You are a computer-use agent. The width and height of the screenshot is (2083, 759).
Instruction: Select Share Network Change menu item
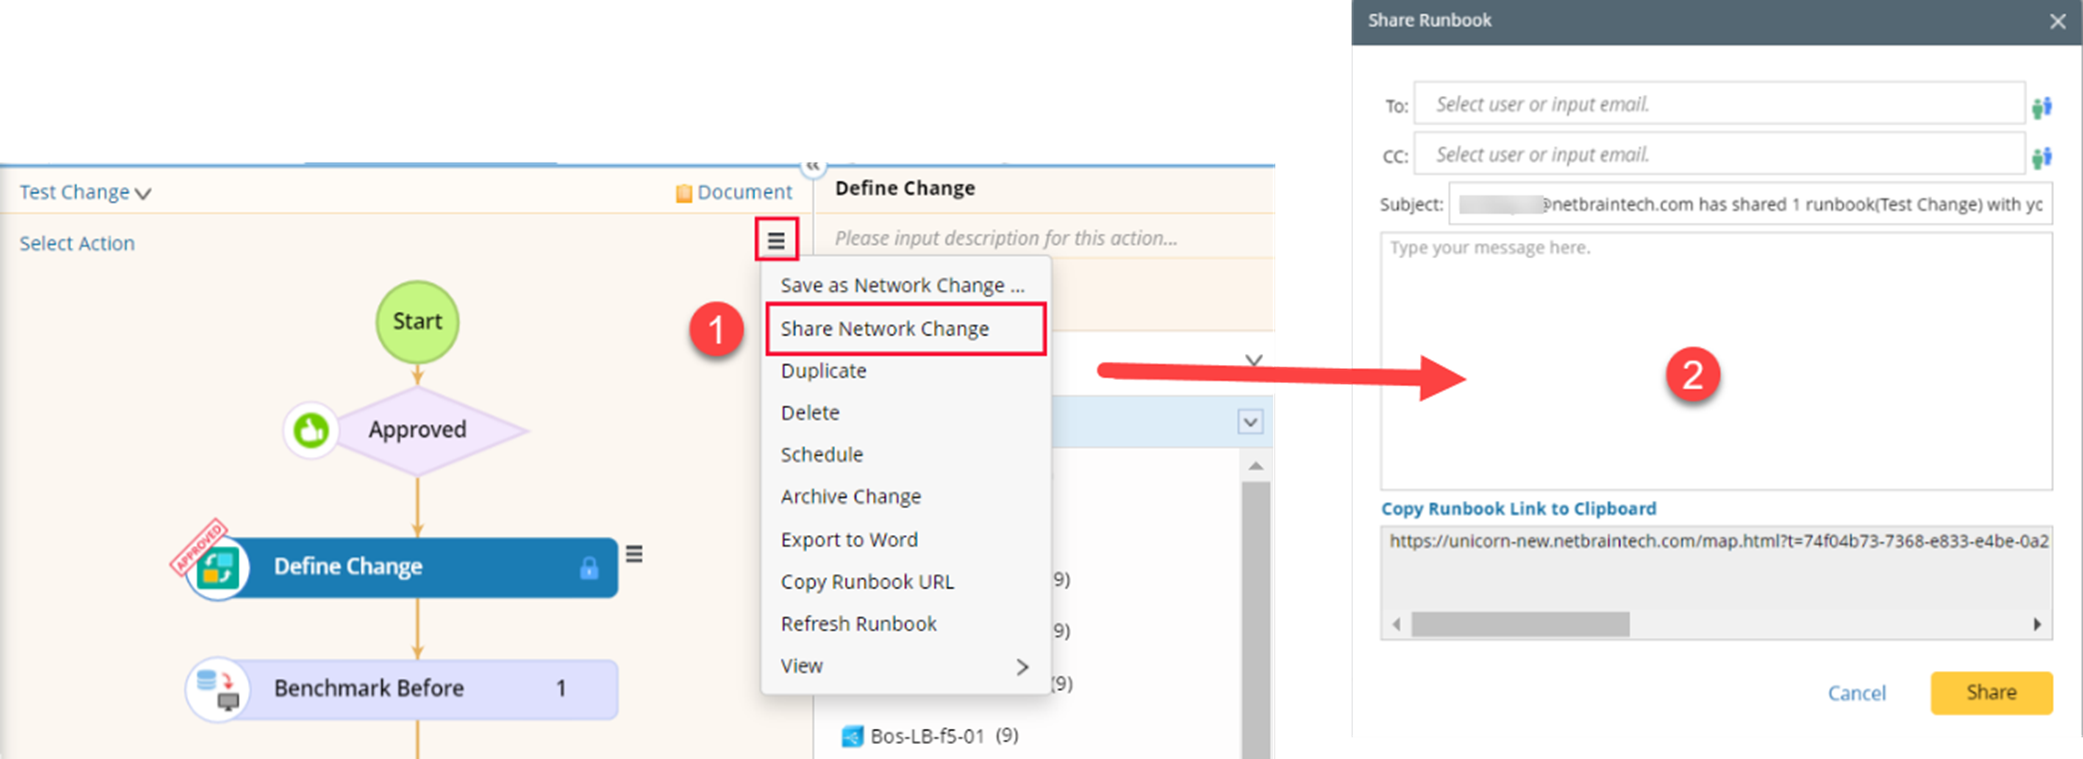click(x=885, y=329)
